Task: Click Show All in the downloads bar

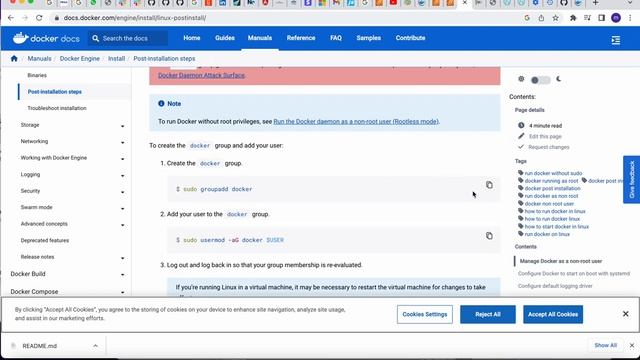Action: point(606,345)
